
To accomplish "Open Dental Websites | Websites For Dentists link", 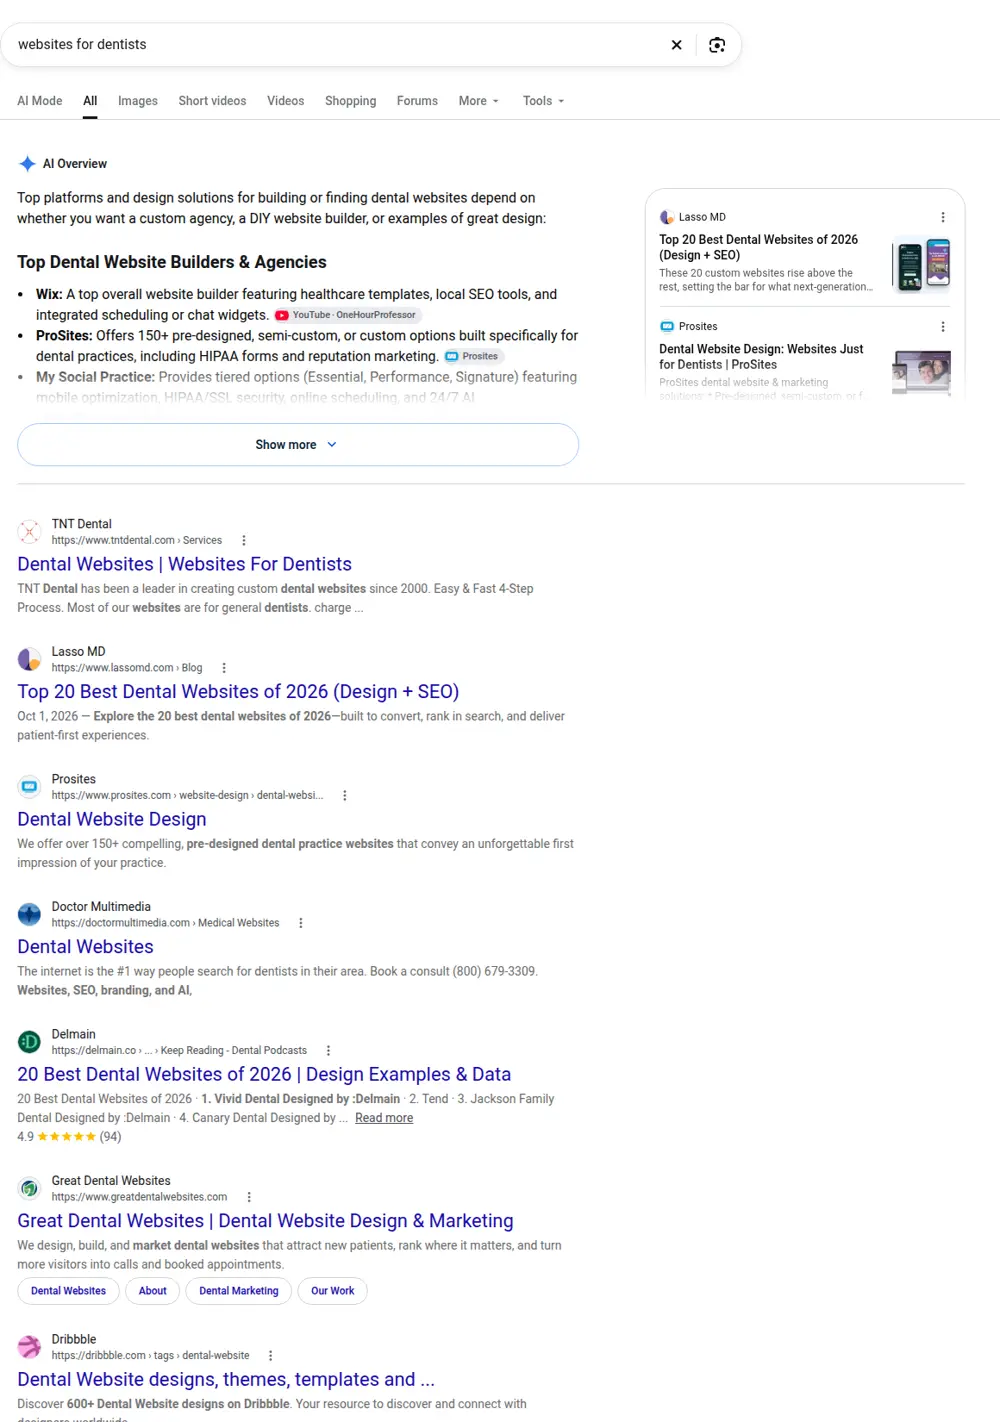I will 185,564.
